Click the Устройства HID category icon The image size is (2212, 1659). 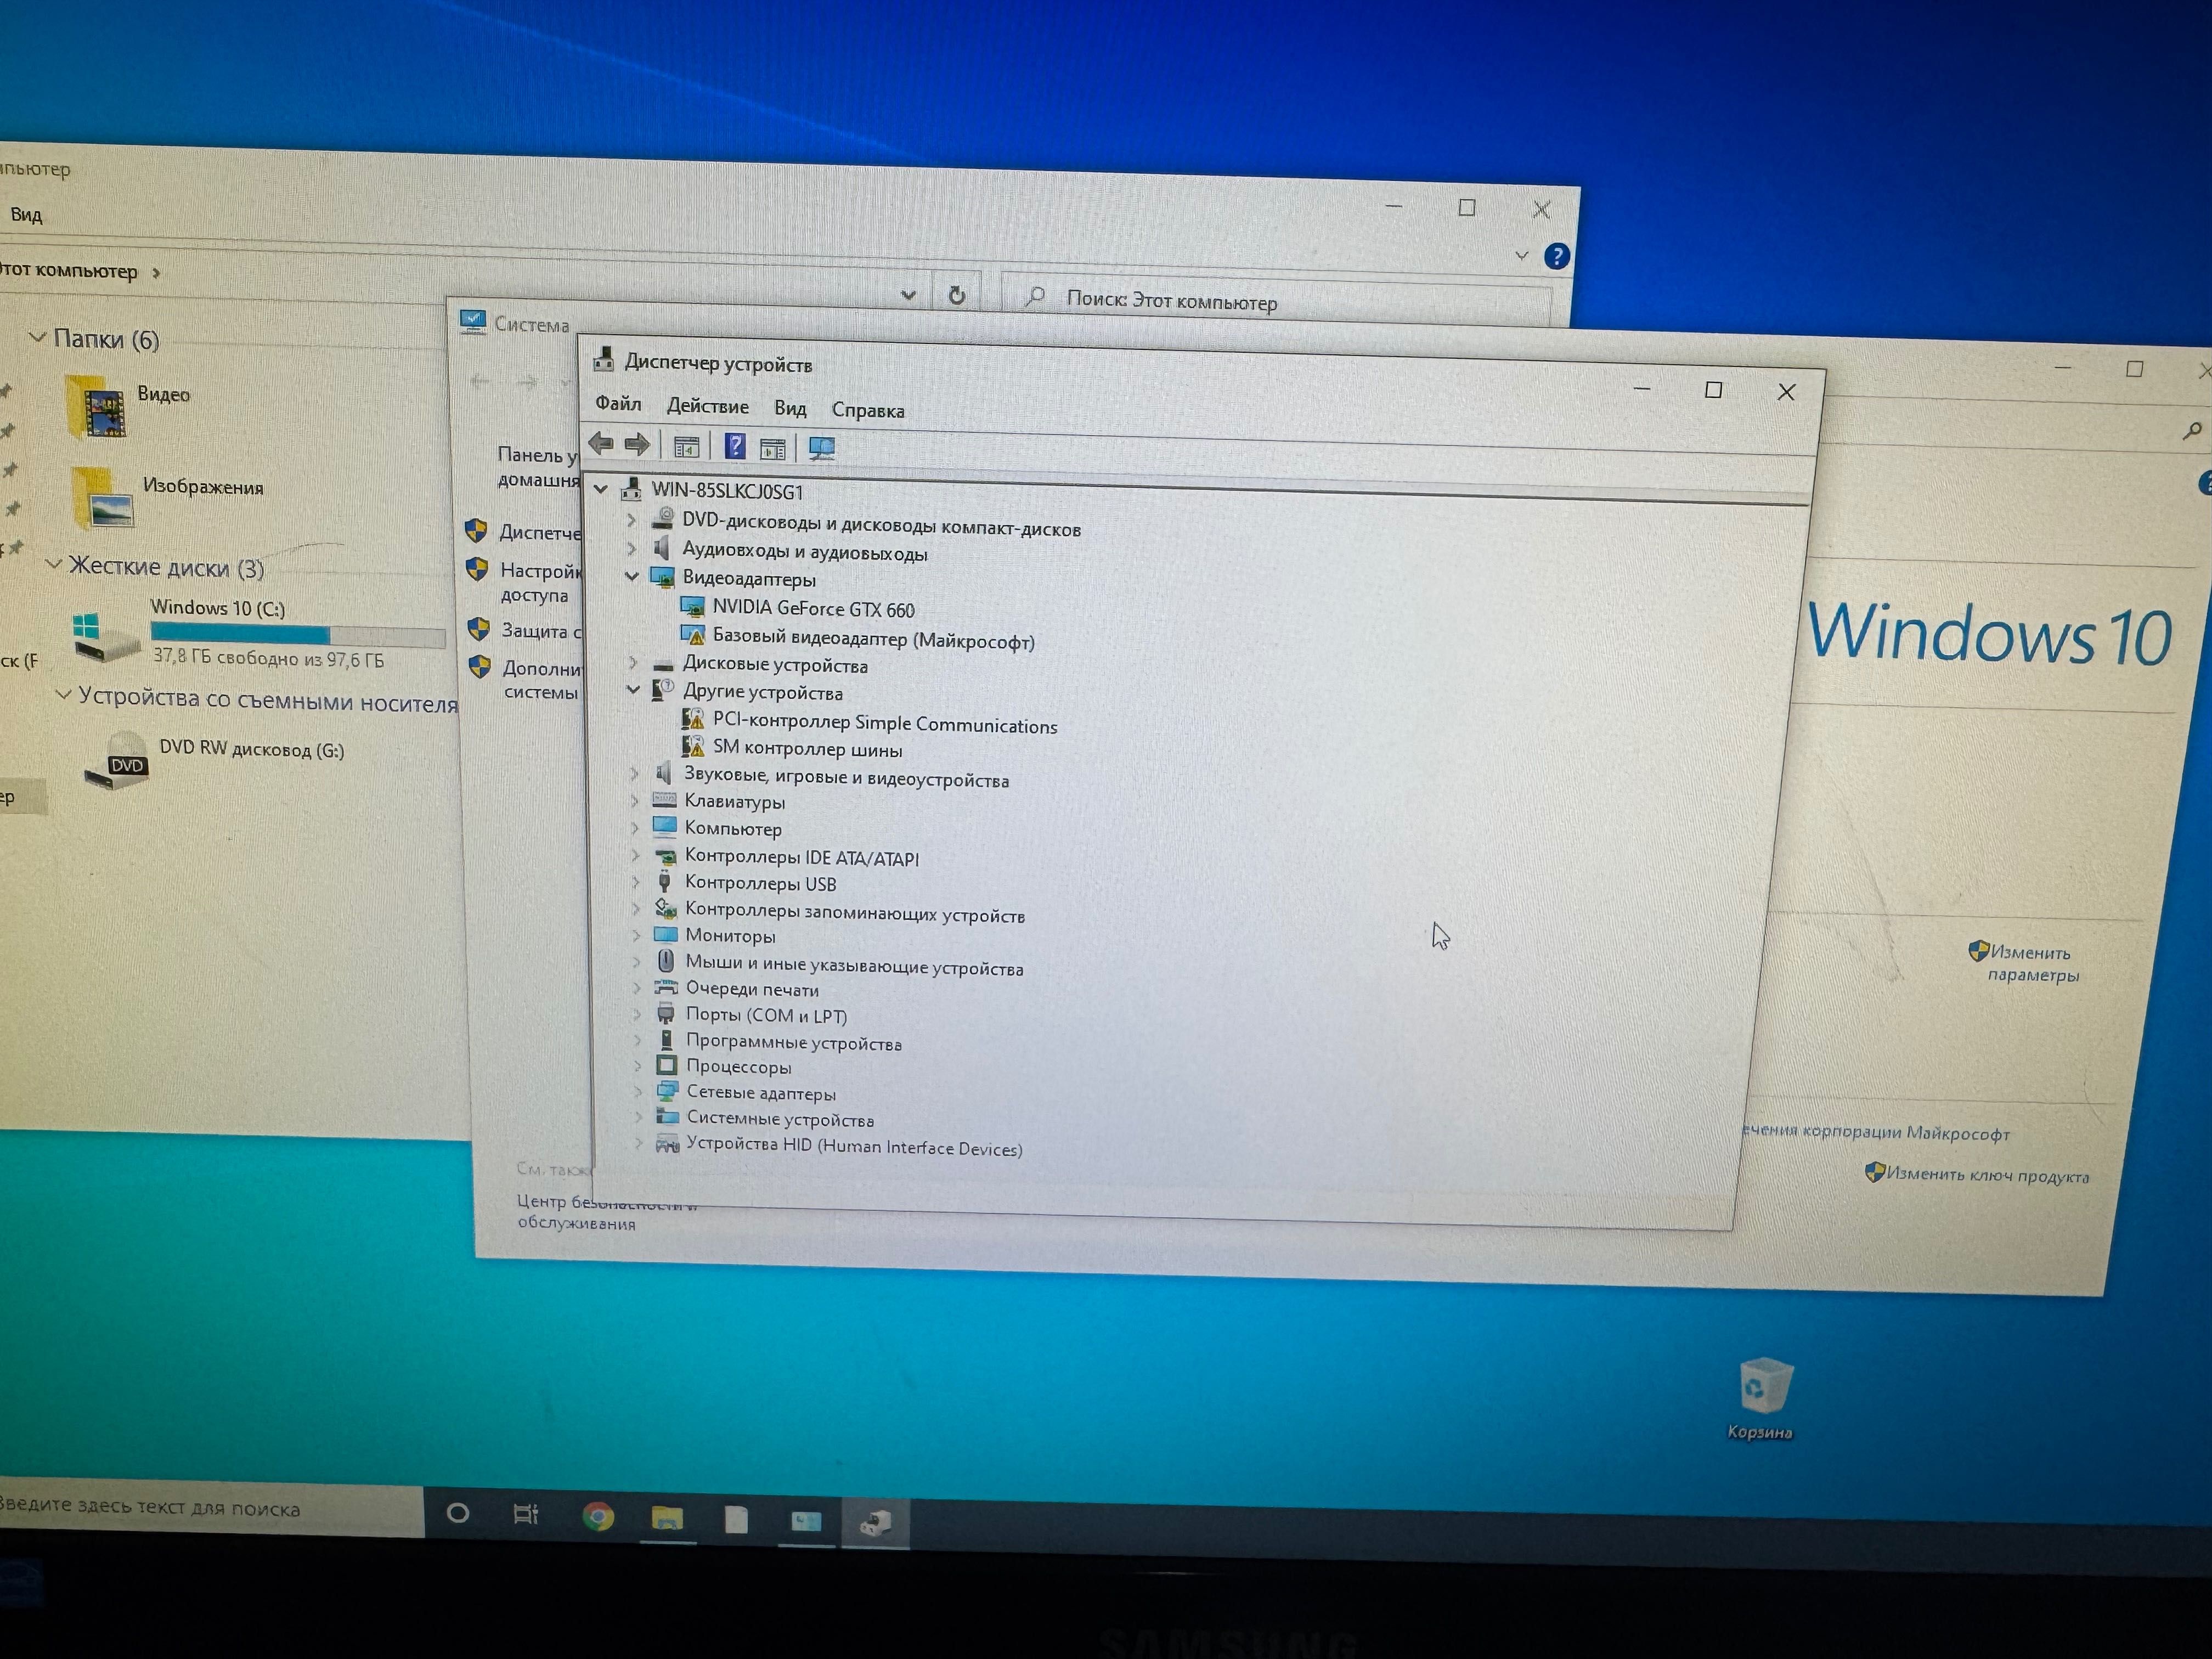667,1144
